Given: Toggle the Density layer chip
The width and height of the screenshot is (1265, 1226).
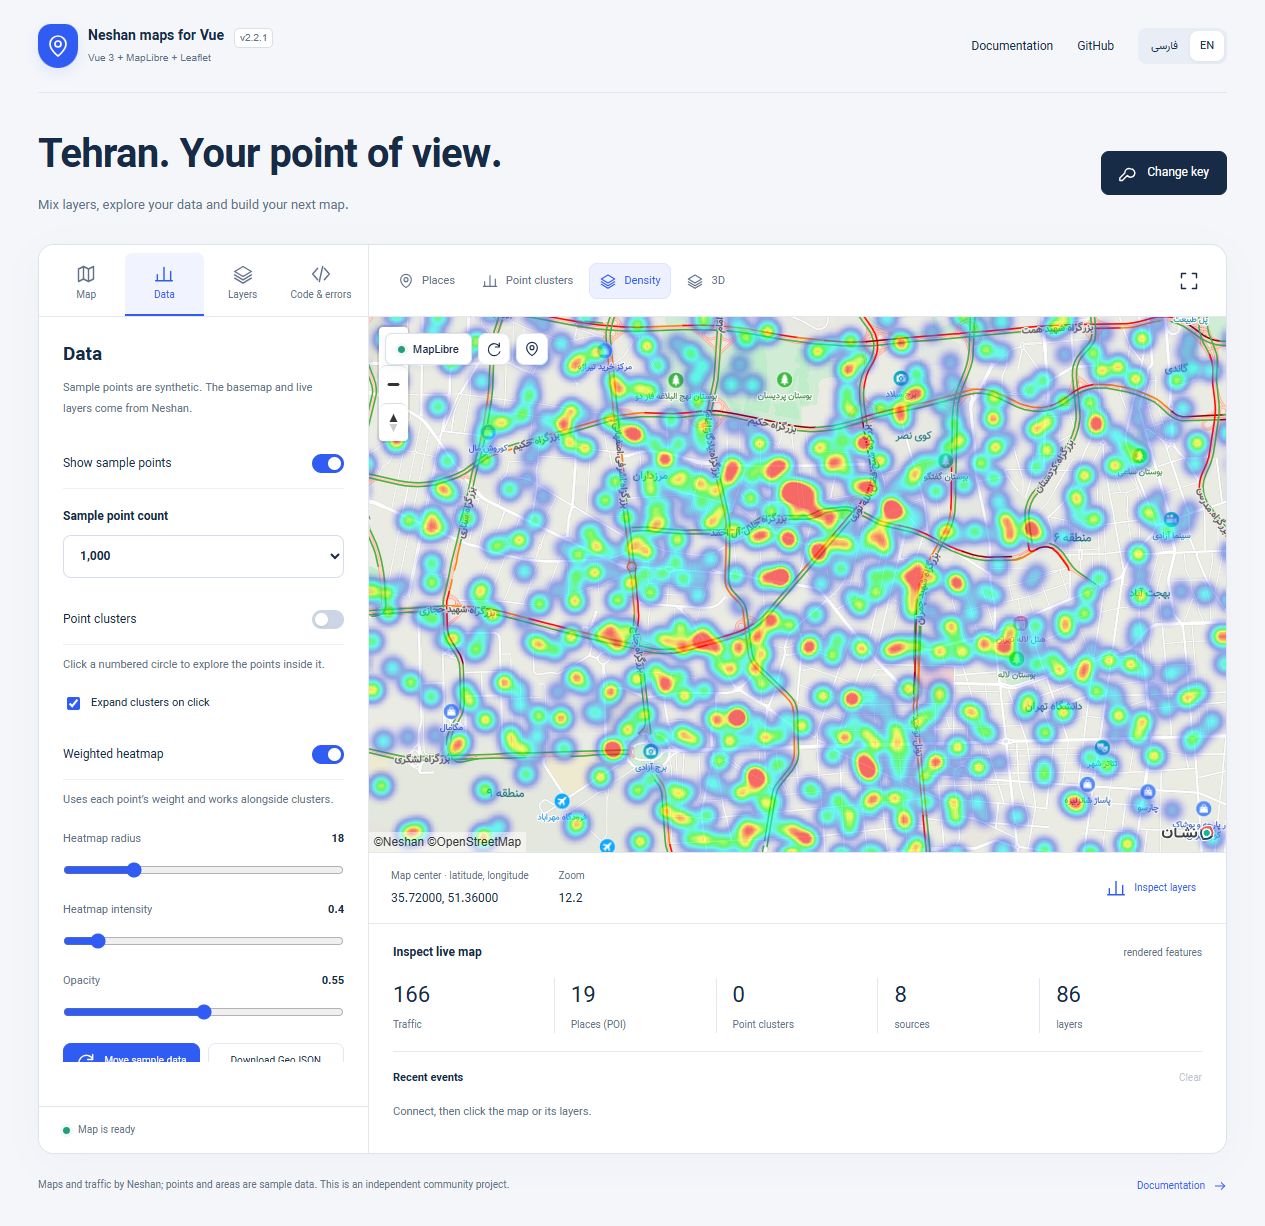Looking at the screenshot, I should [630, 281].
